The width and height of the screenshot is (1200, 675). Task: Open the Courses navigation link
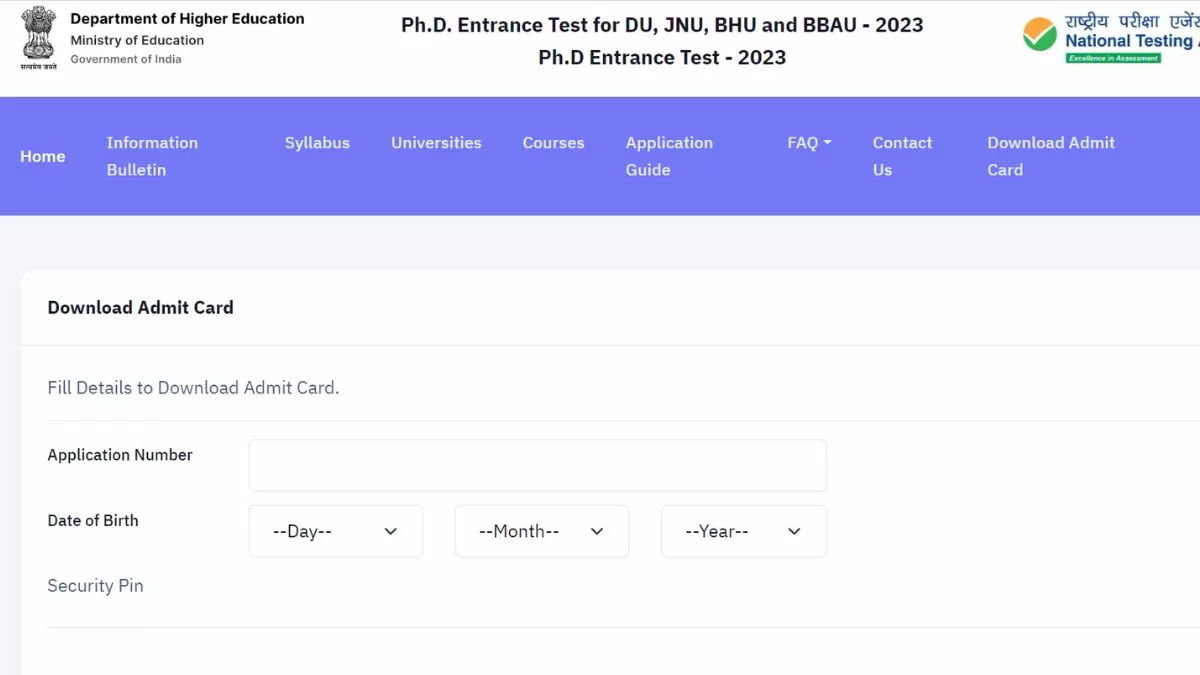(553, 143)
